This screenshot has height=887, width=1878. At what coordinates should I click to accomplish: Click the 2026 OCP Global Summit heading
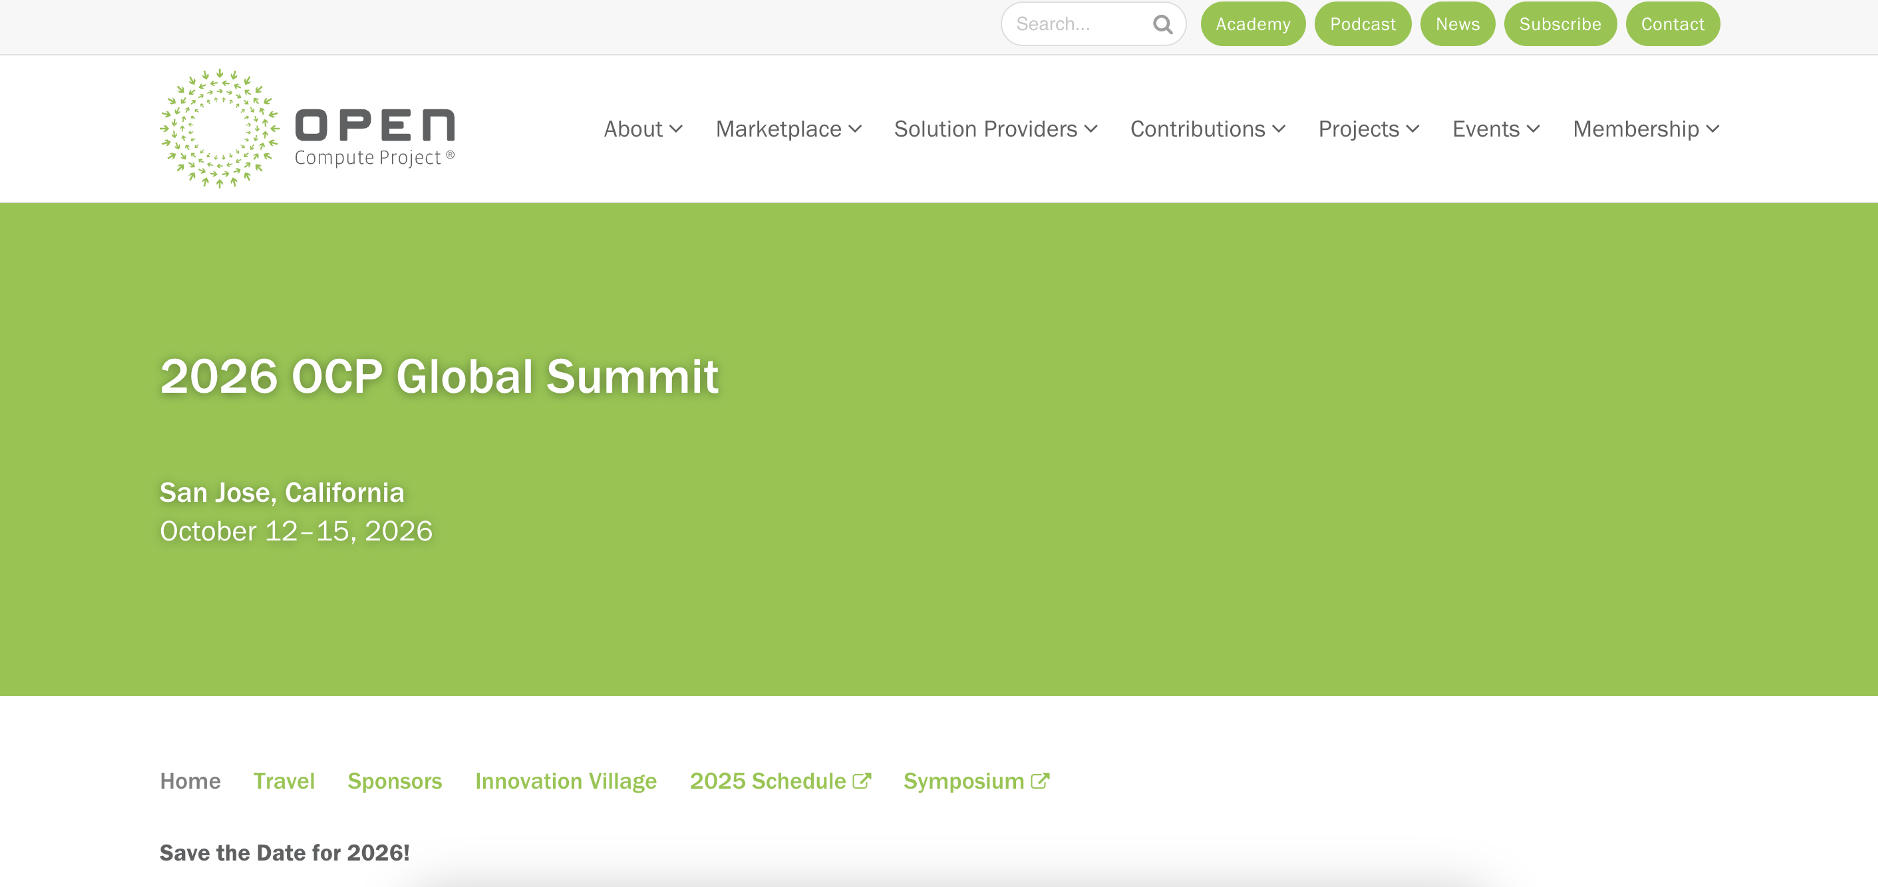coord(439,377)
